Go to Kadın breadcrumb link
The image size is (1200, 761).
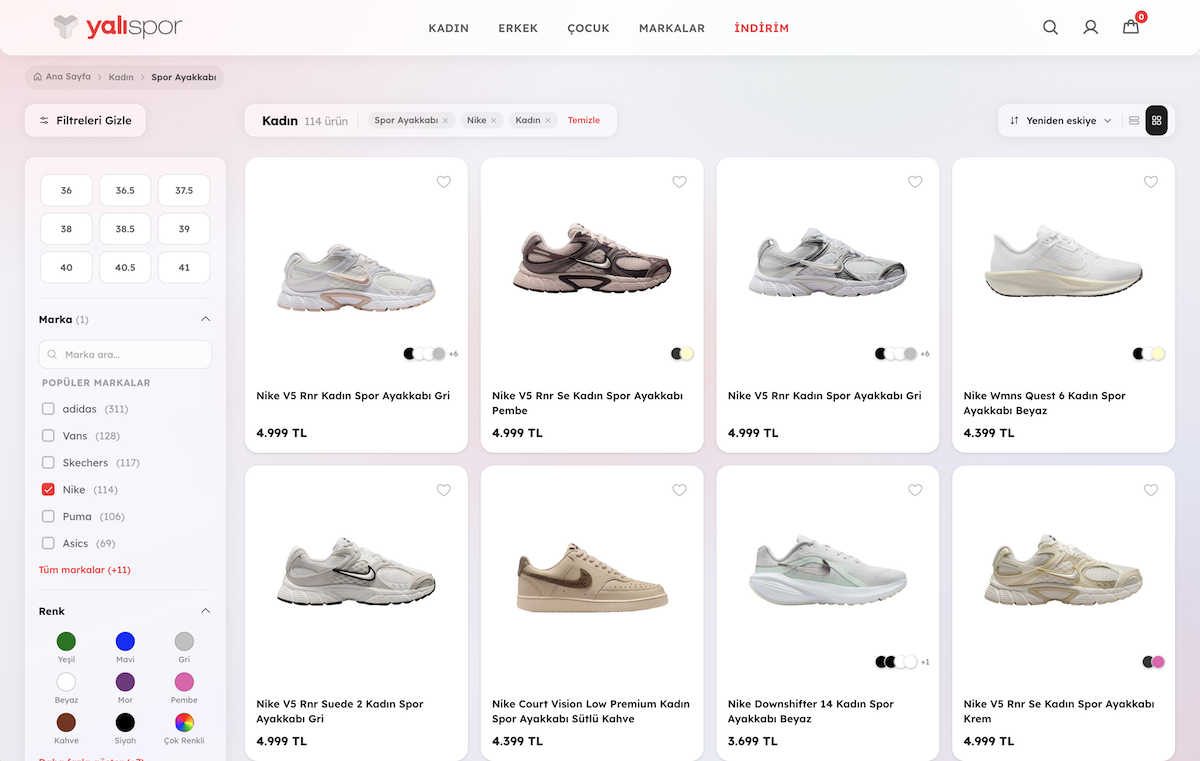pos(121,77)
